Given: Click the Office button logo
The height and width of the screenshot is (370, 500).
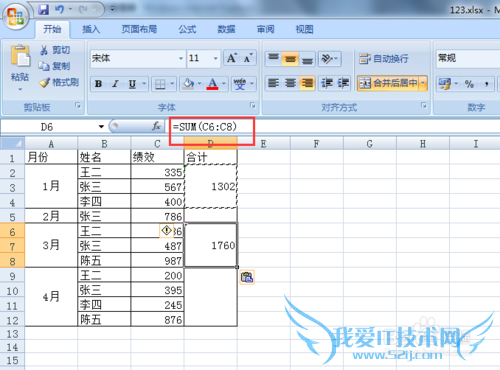Looking at the screenshot, I should tap(16, 16).
